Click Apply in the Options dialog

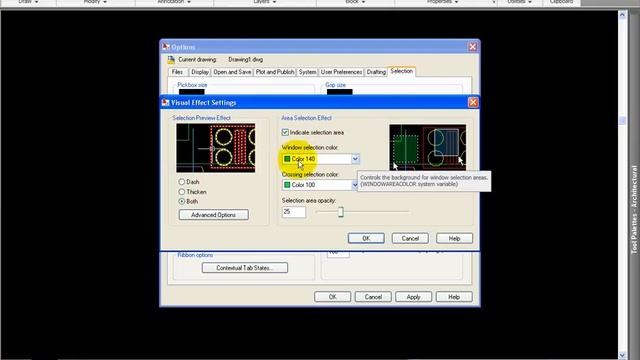[x=413, y=297]
